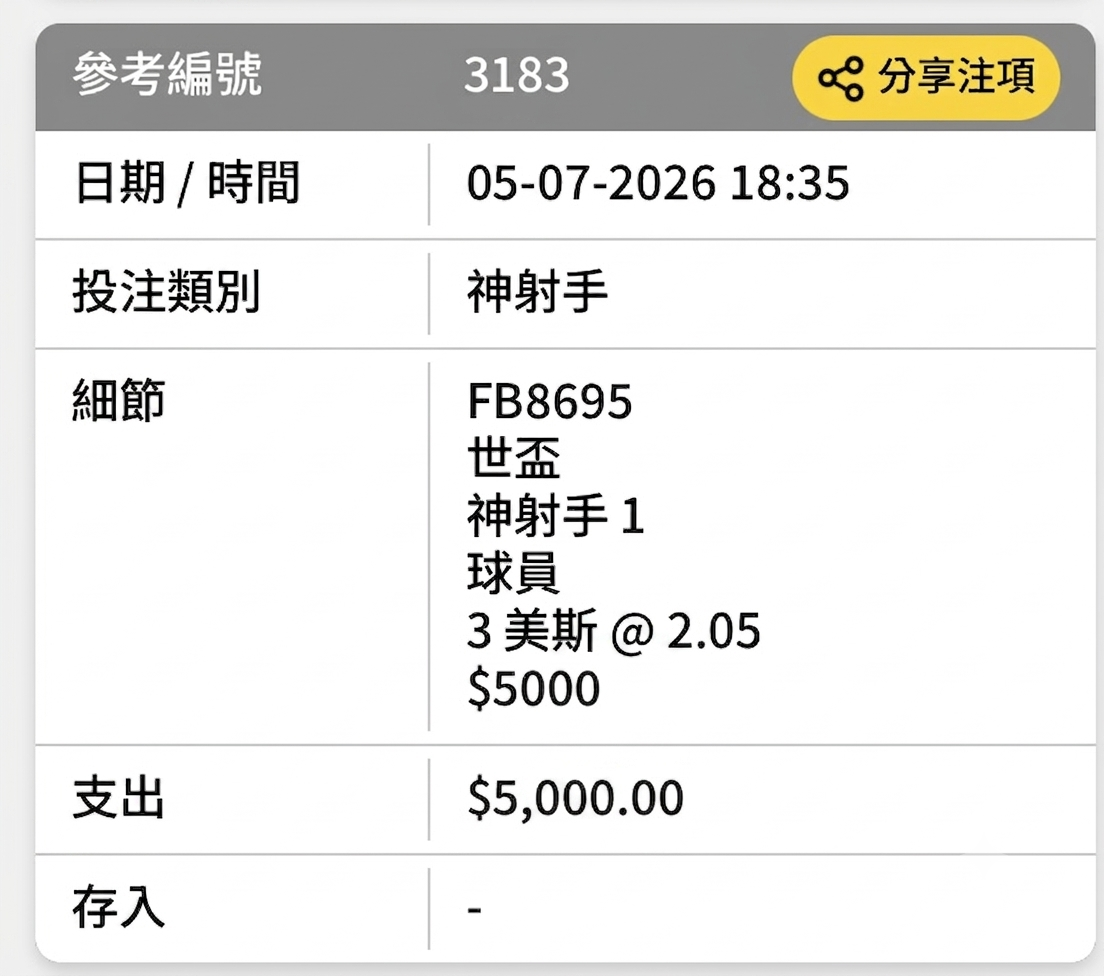Select the reference number 3183
This screenshot has height=976, width=1104.
(516, 75)
